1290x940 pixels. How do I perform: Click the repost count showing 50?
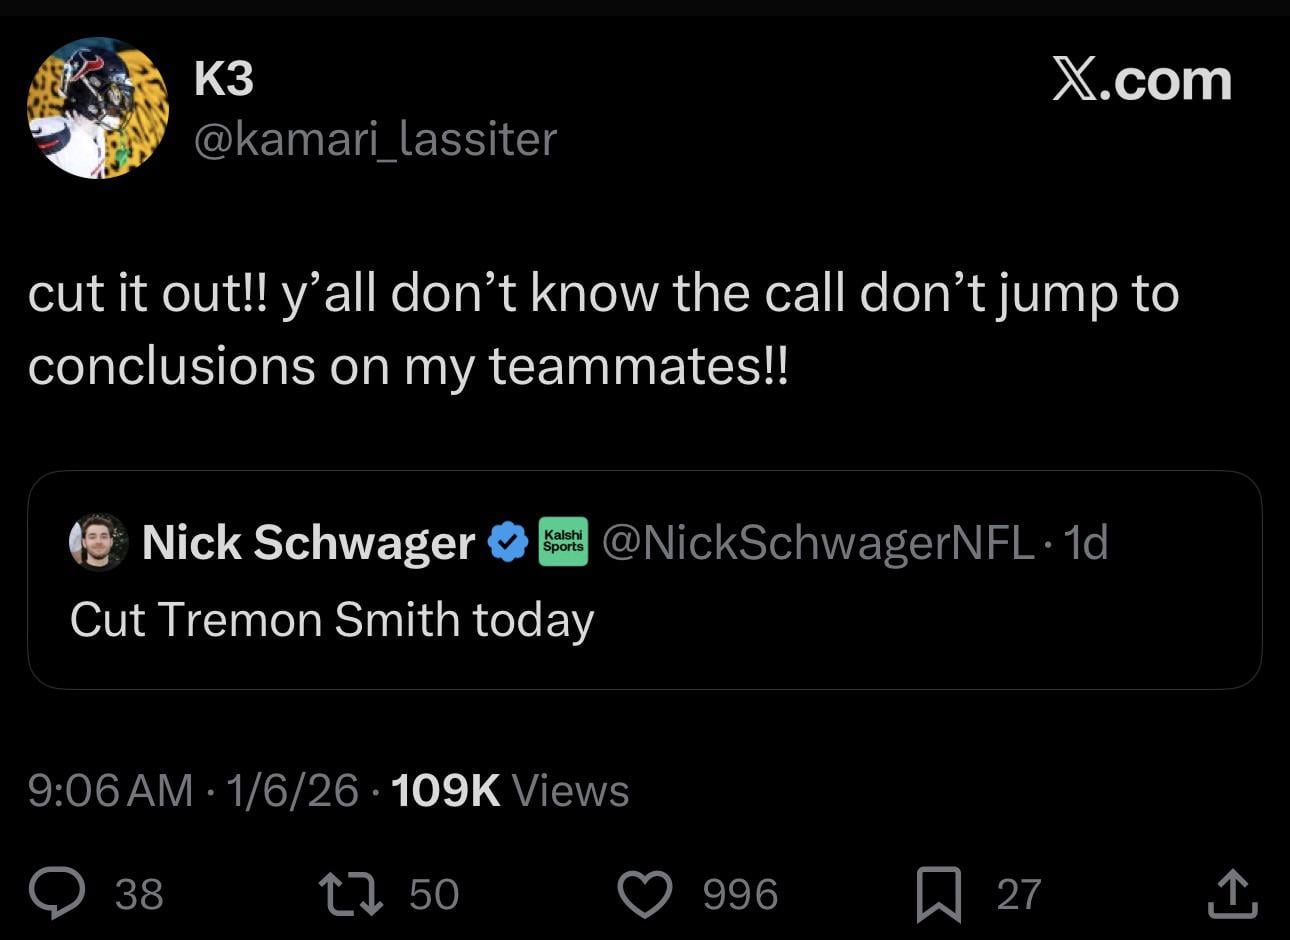click(434, 893)
